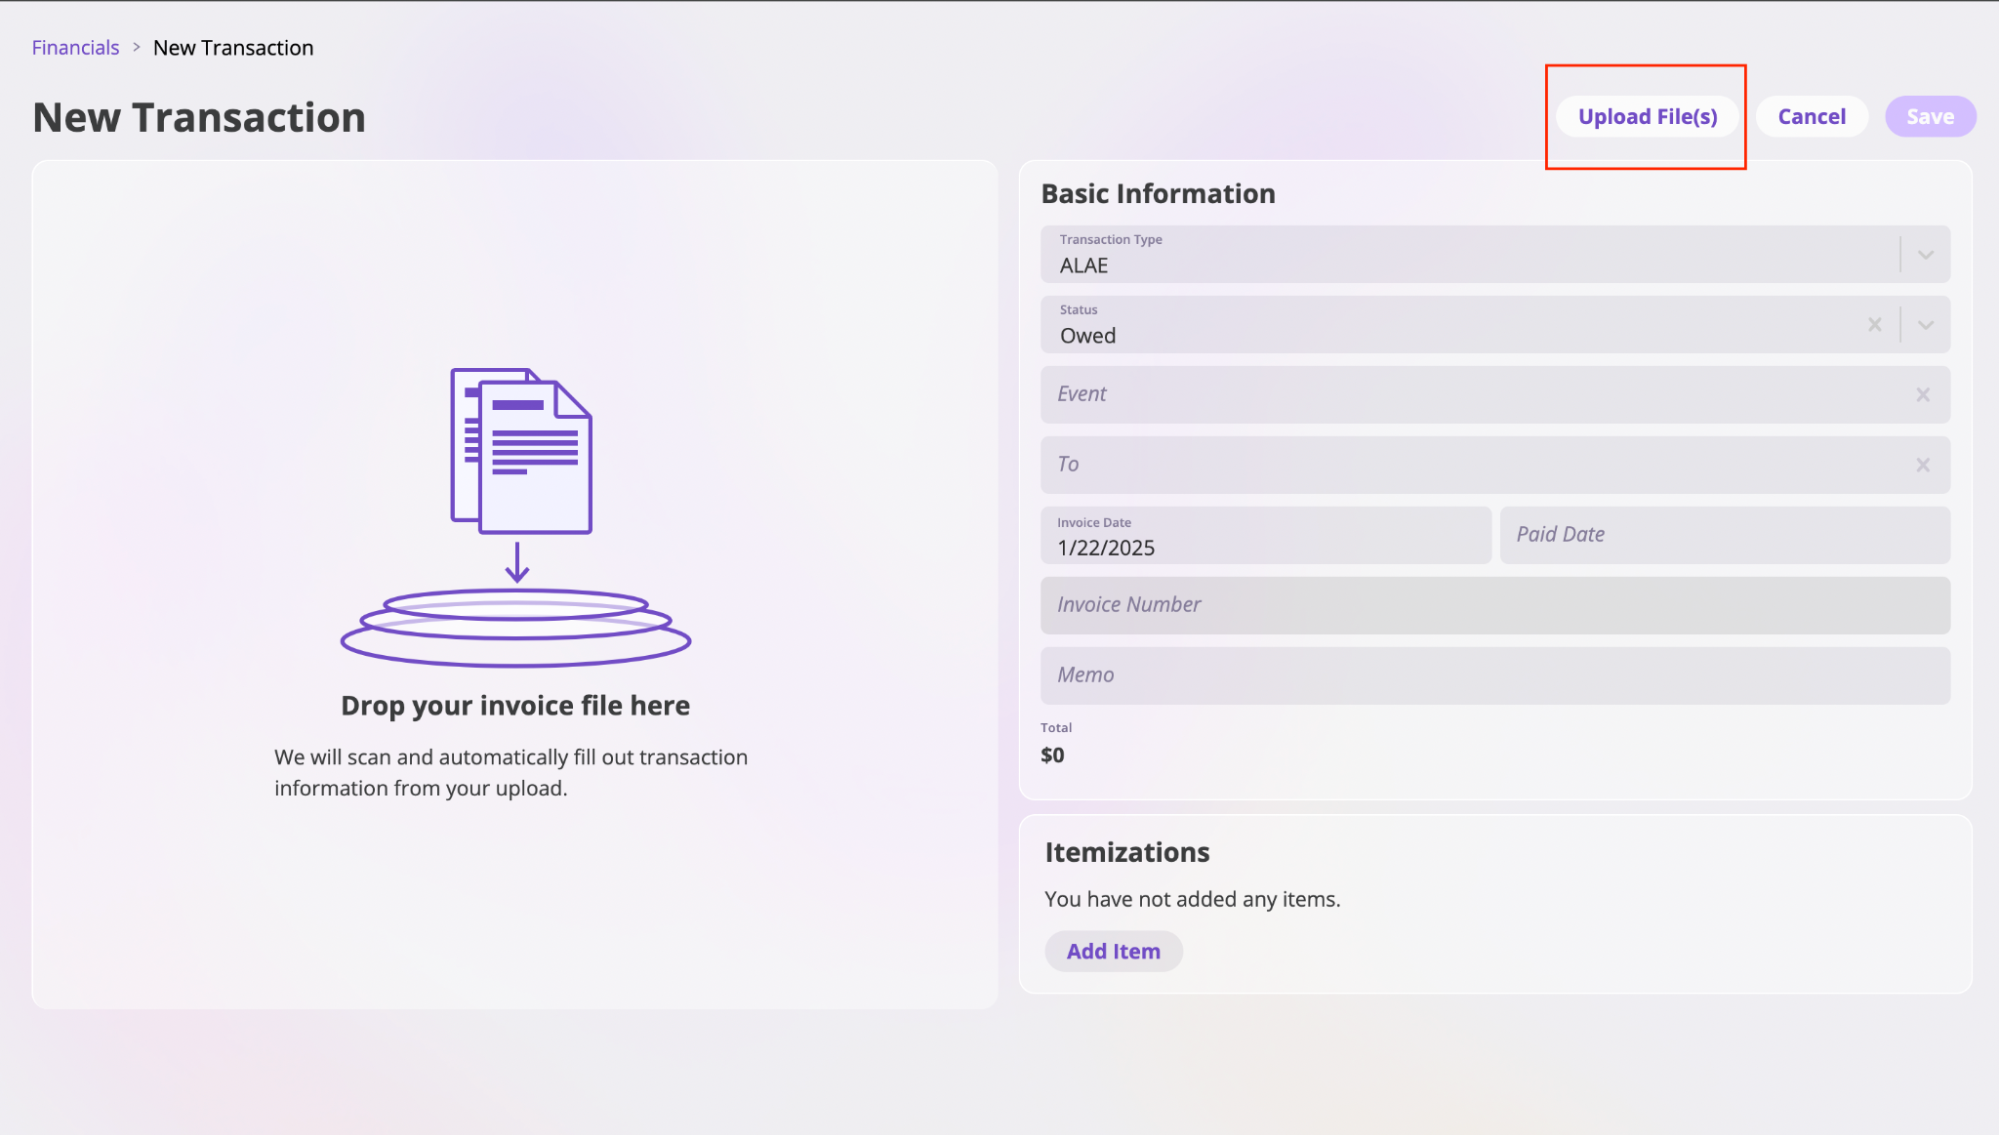Click the Invoice Number field
Screen dimensions: 1999x1136
point(1494,605)
